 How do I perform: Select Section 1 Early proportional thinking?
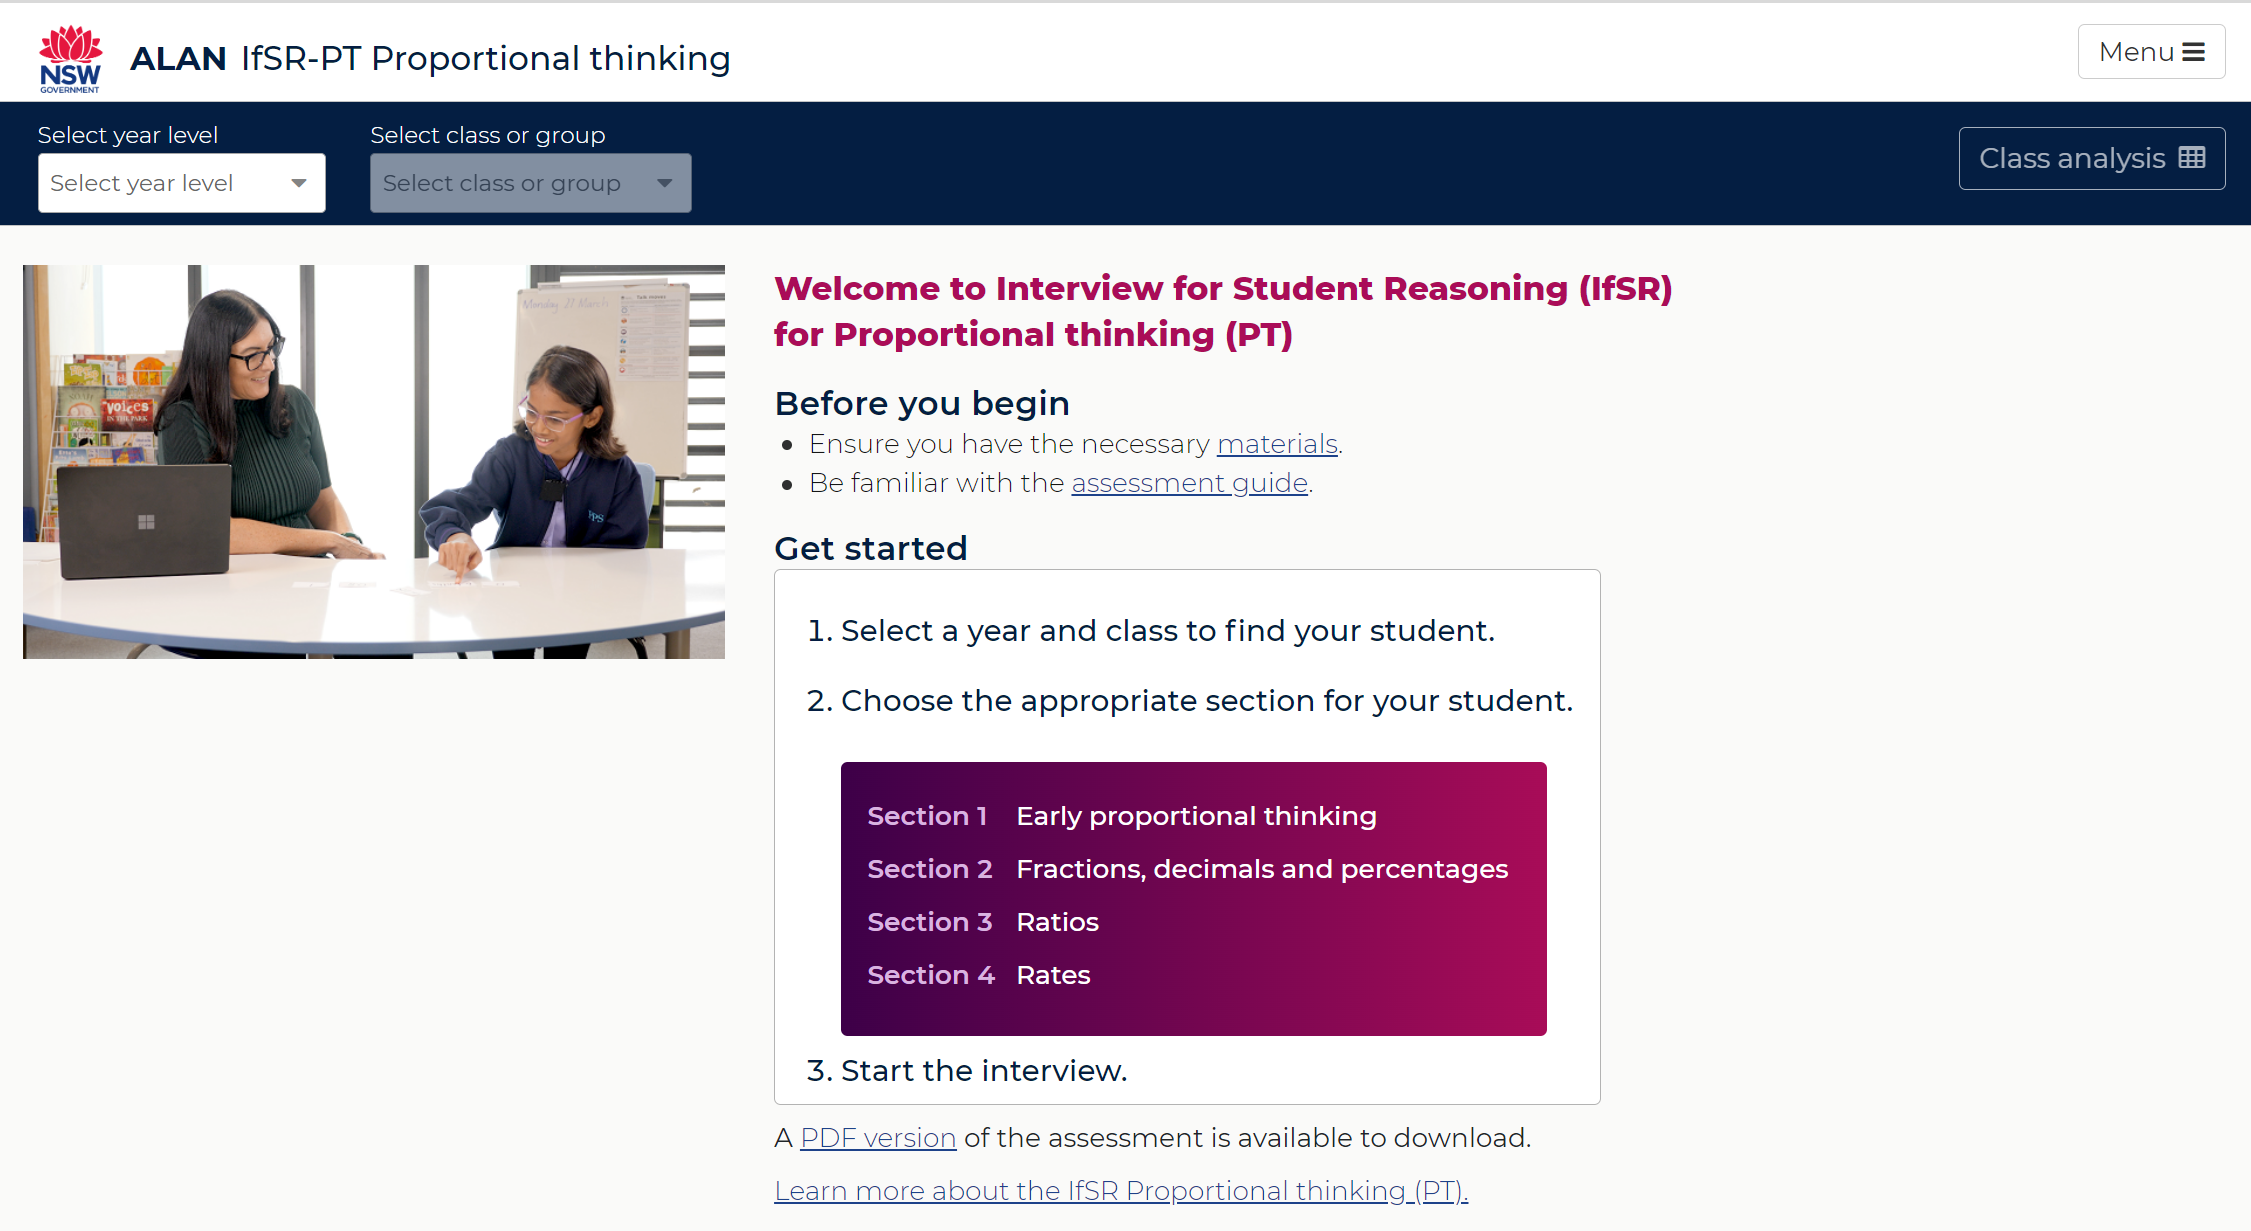pyautogui.click(x=1122, y=816)
